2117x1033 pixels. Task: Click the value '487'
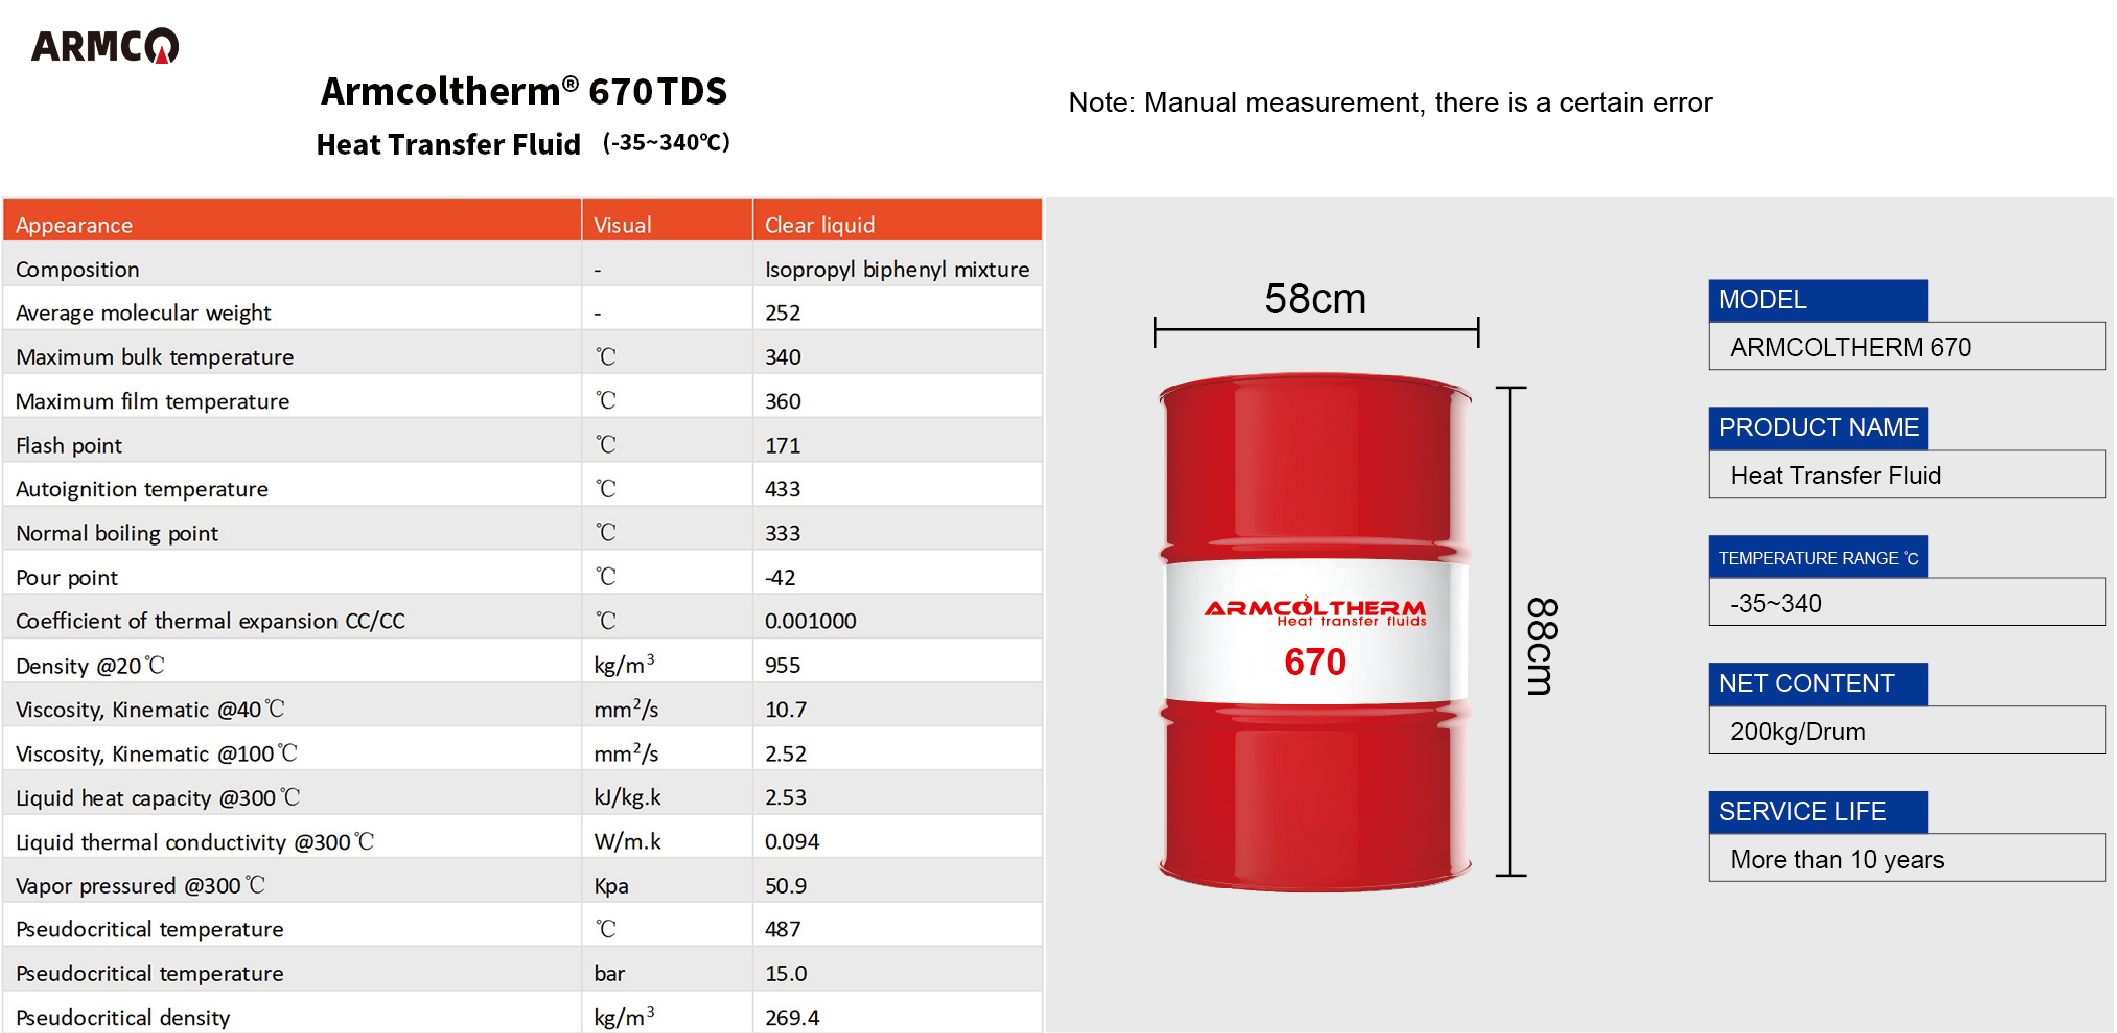pos(783,930)
